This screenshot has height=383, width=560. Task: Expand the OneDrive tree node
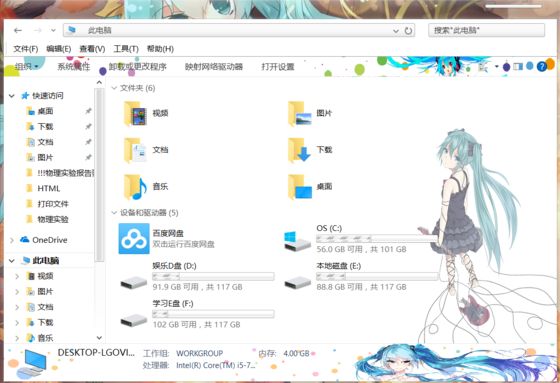12,240
